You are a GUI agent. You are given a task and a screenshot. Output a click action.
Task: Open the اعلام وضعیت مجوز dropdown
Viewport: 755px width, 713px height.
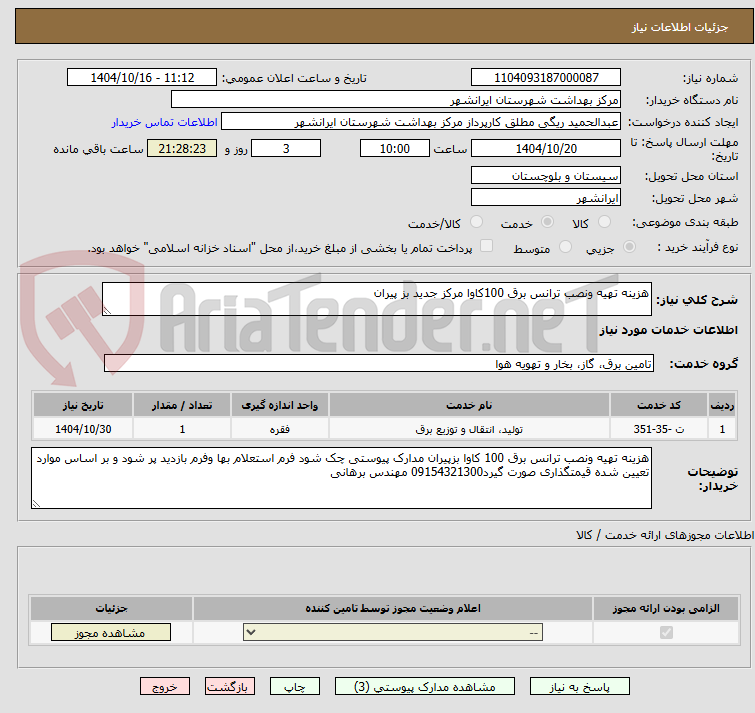(393, 632)
